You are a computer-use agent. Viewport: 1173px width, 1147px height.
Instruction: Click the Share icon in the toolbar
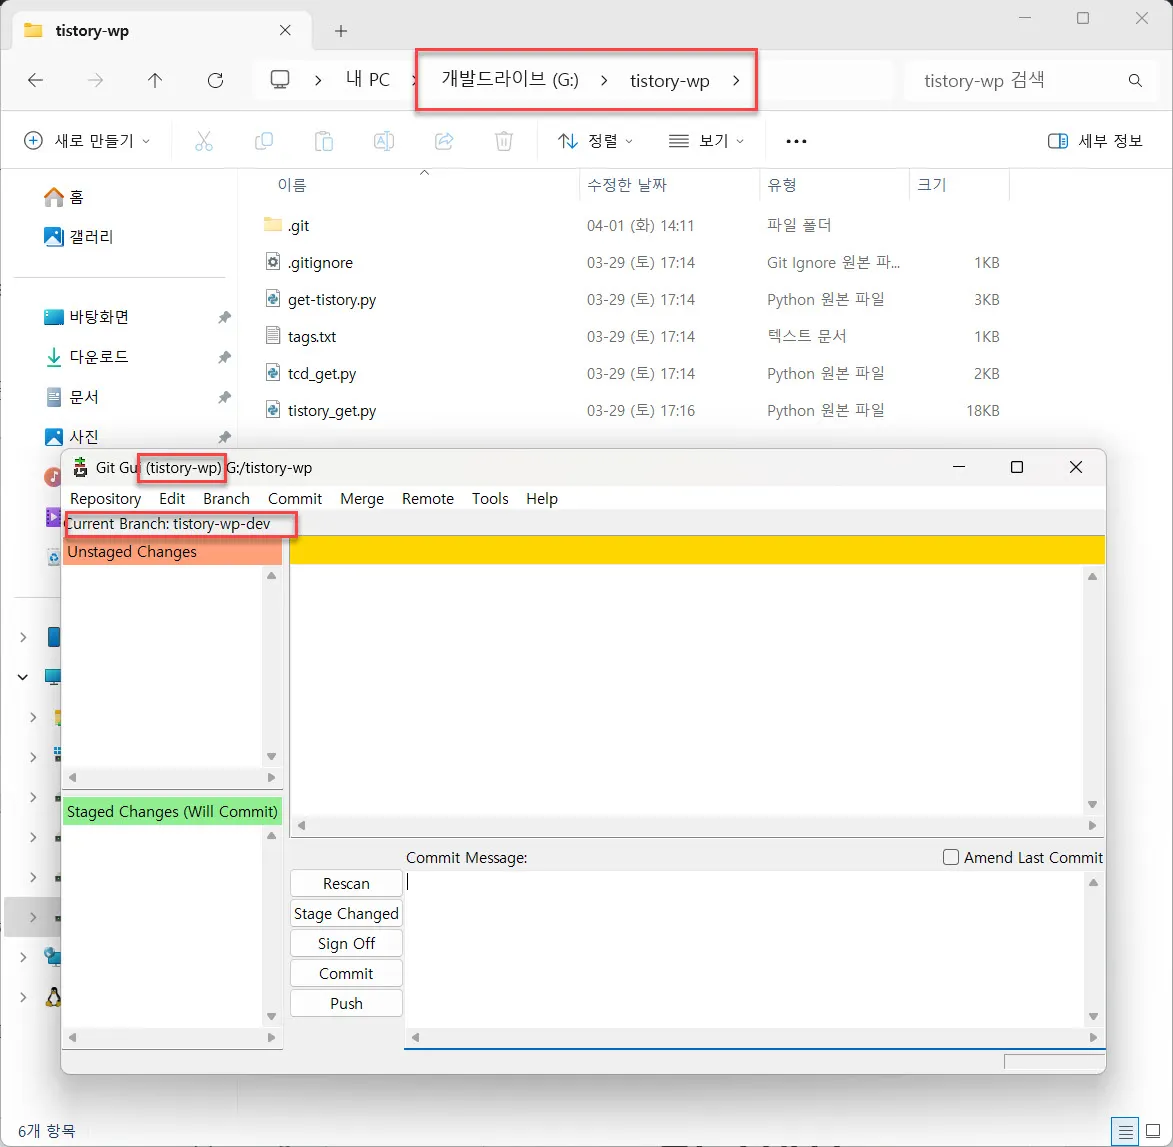click(x=444, y=141)
